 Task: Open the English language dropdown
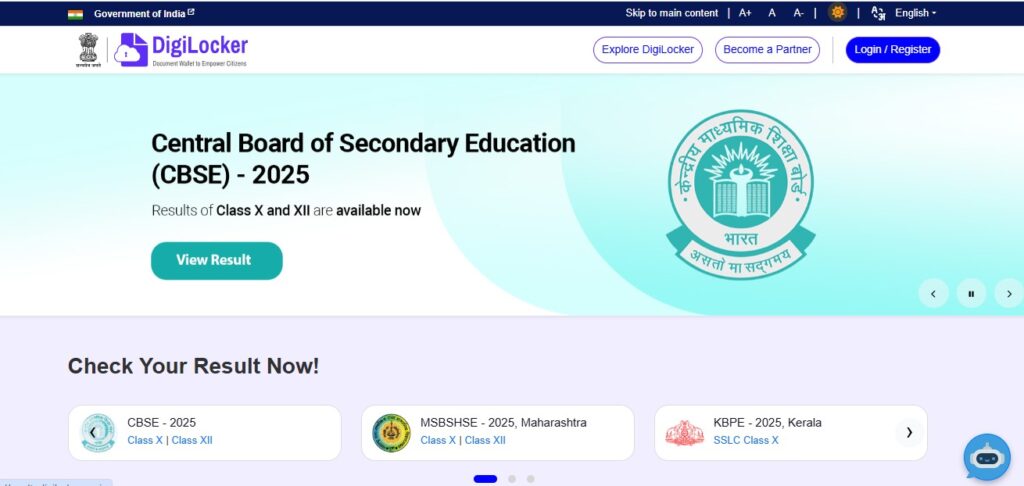[915, 13]
